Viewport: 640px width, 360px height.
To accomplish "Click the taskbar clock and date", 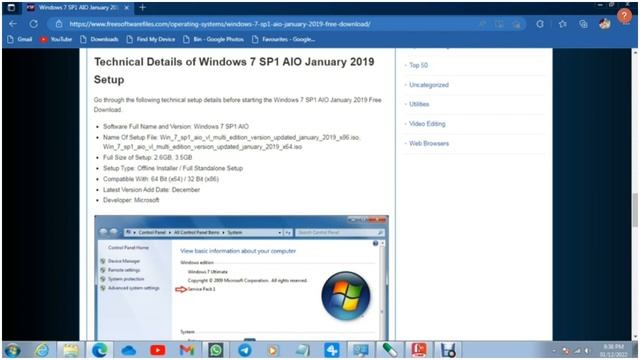I will [613, 350].
